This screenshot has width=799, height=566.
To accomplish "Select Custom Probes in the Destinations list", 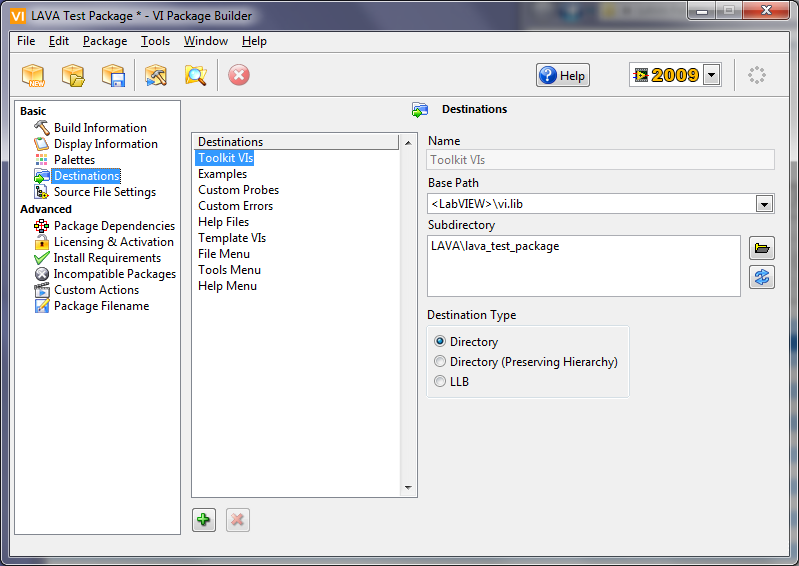I will tap(238, 190).
